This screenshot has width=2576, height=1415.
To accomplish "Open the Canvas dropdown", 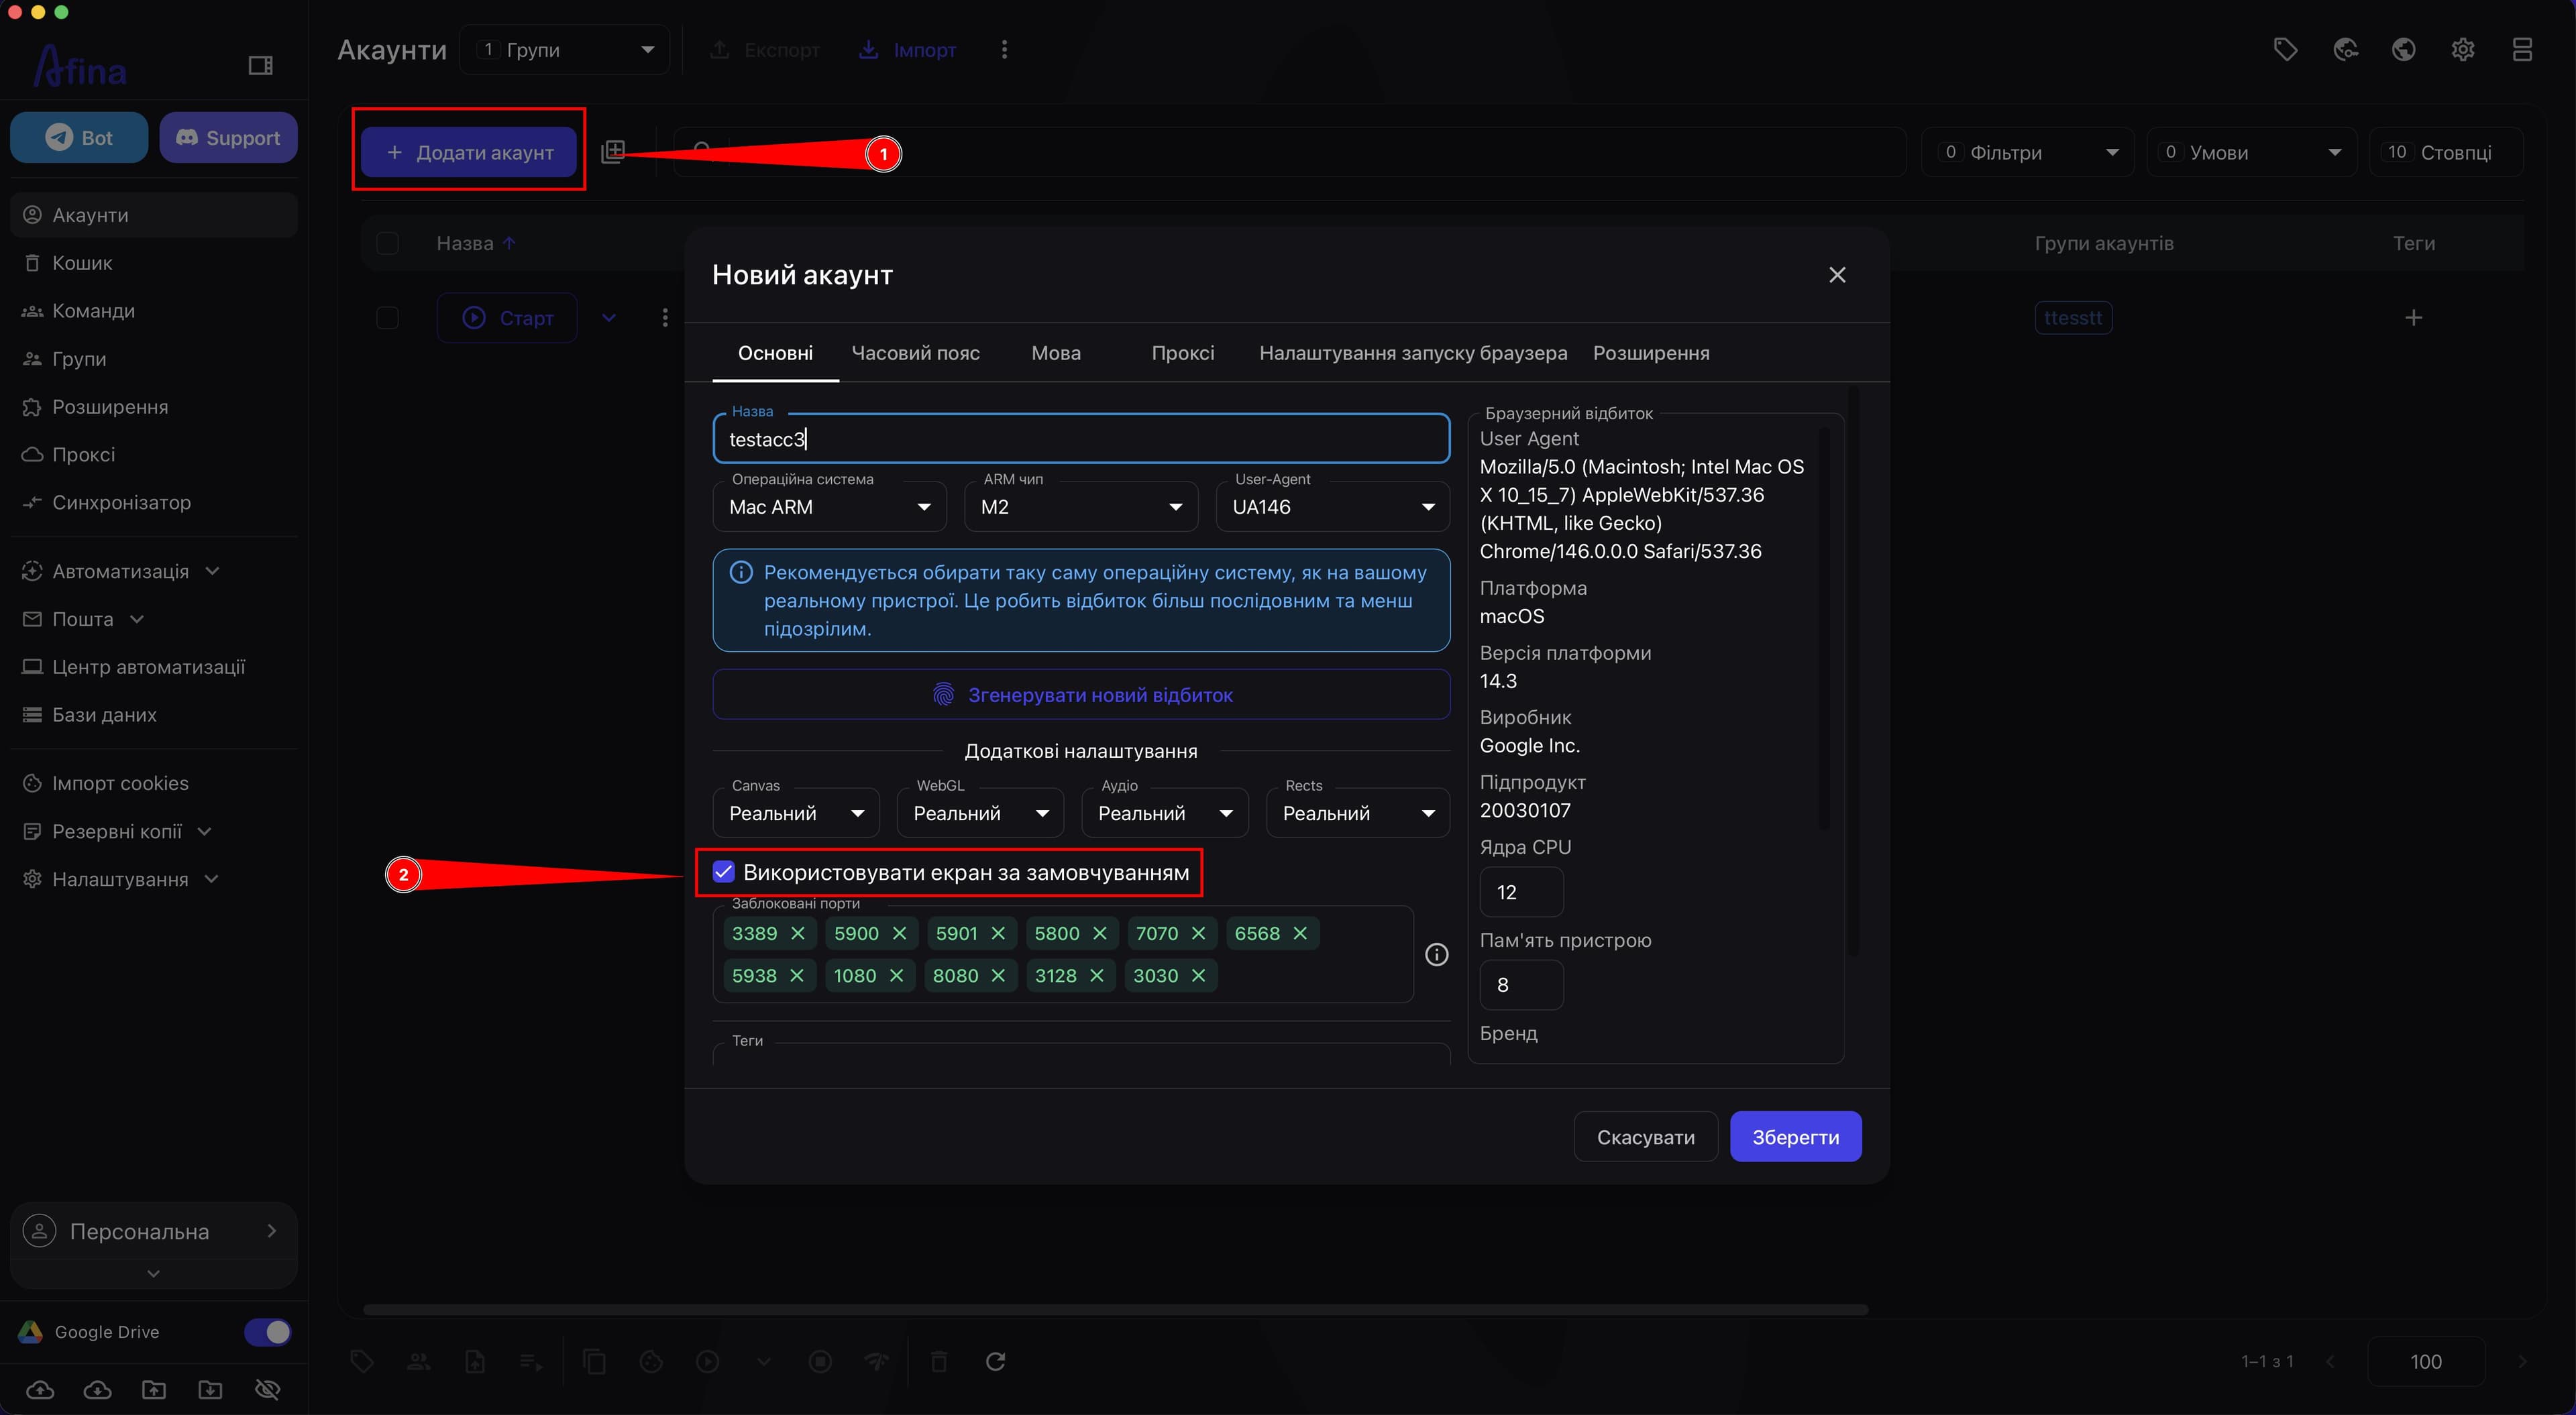I will pyautogui.click(x=796, y=813).
